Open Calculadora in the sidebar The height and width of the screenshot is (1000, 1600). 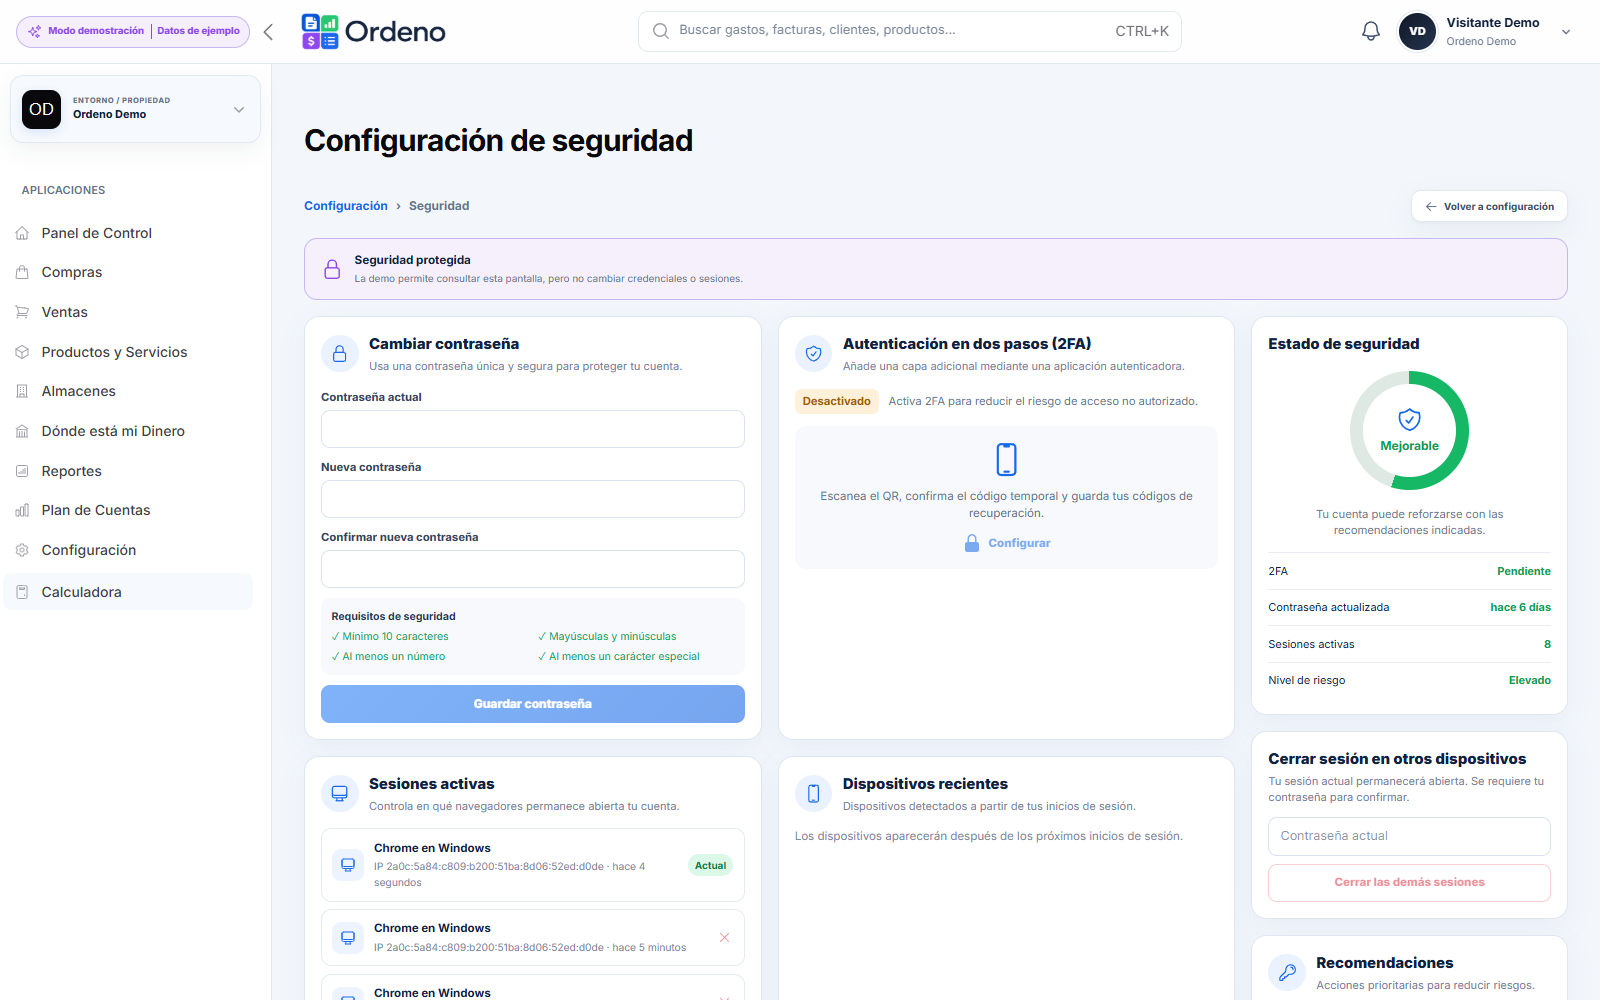point(128,592)
